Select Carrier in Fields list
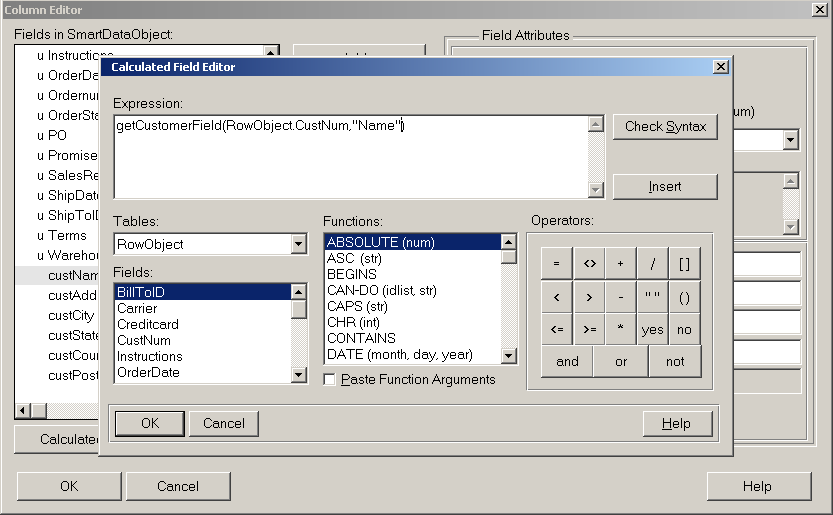Image resolution: width=833 pixels, height=515 pixels. pyautogui.click(x=203, y=308)
